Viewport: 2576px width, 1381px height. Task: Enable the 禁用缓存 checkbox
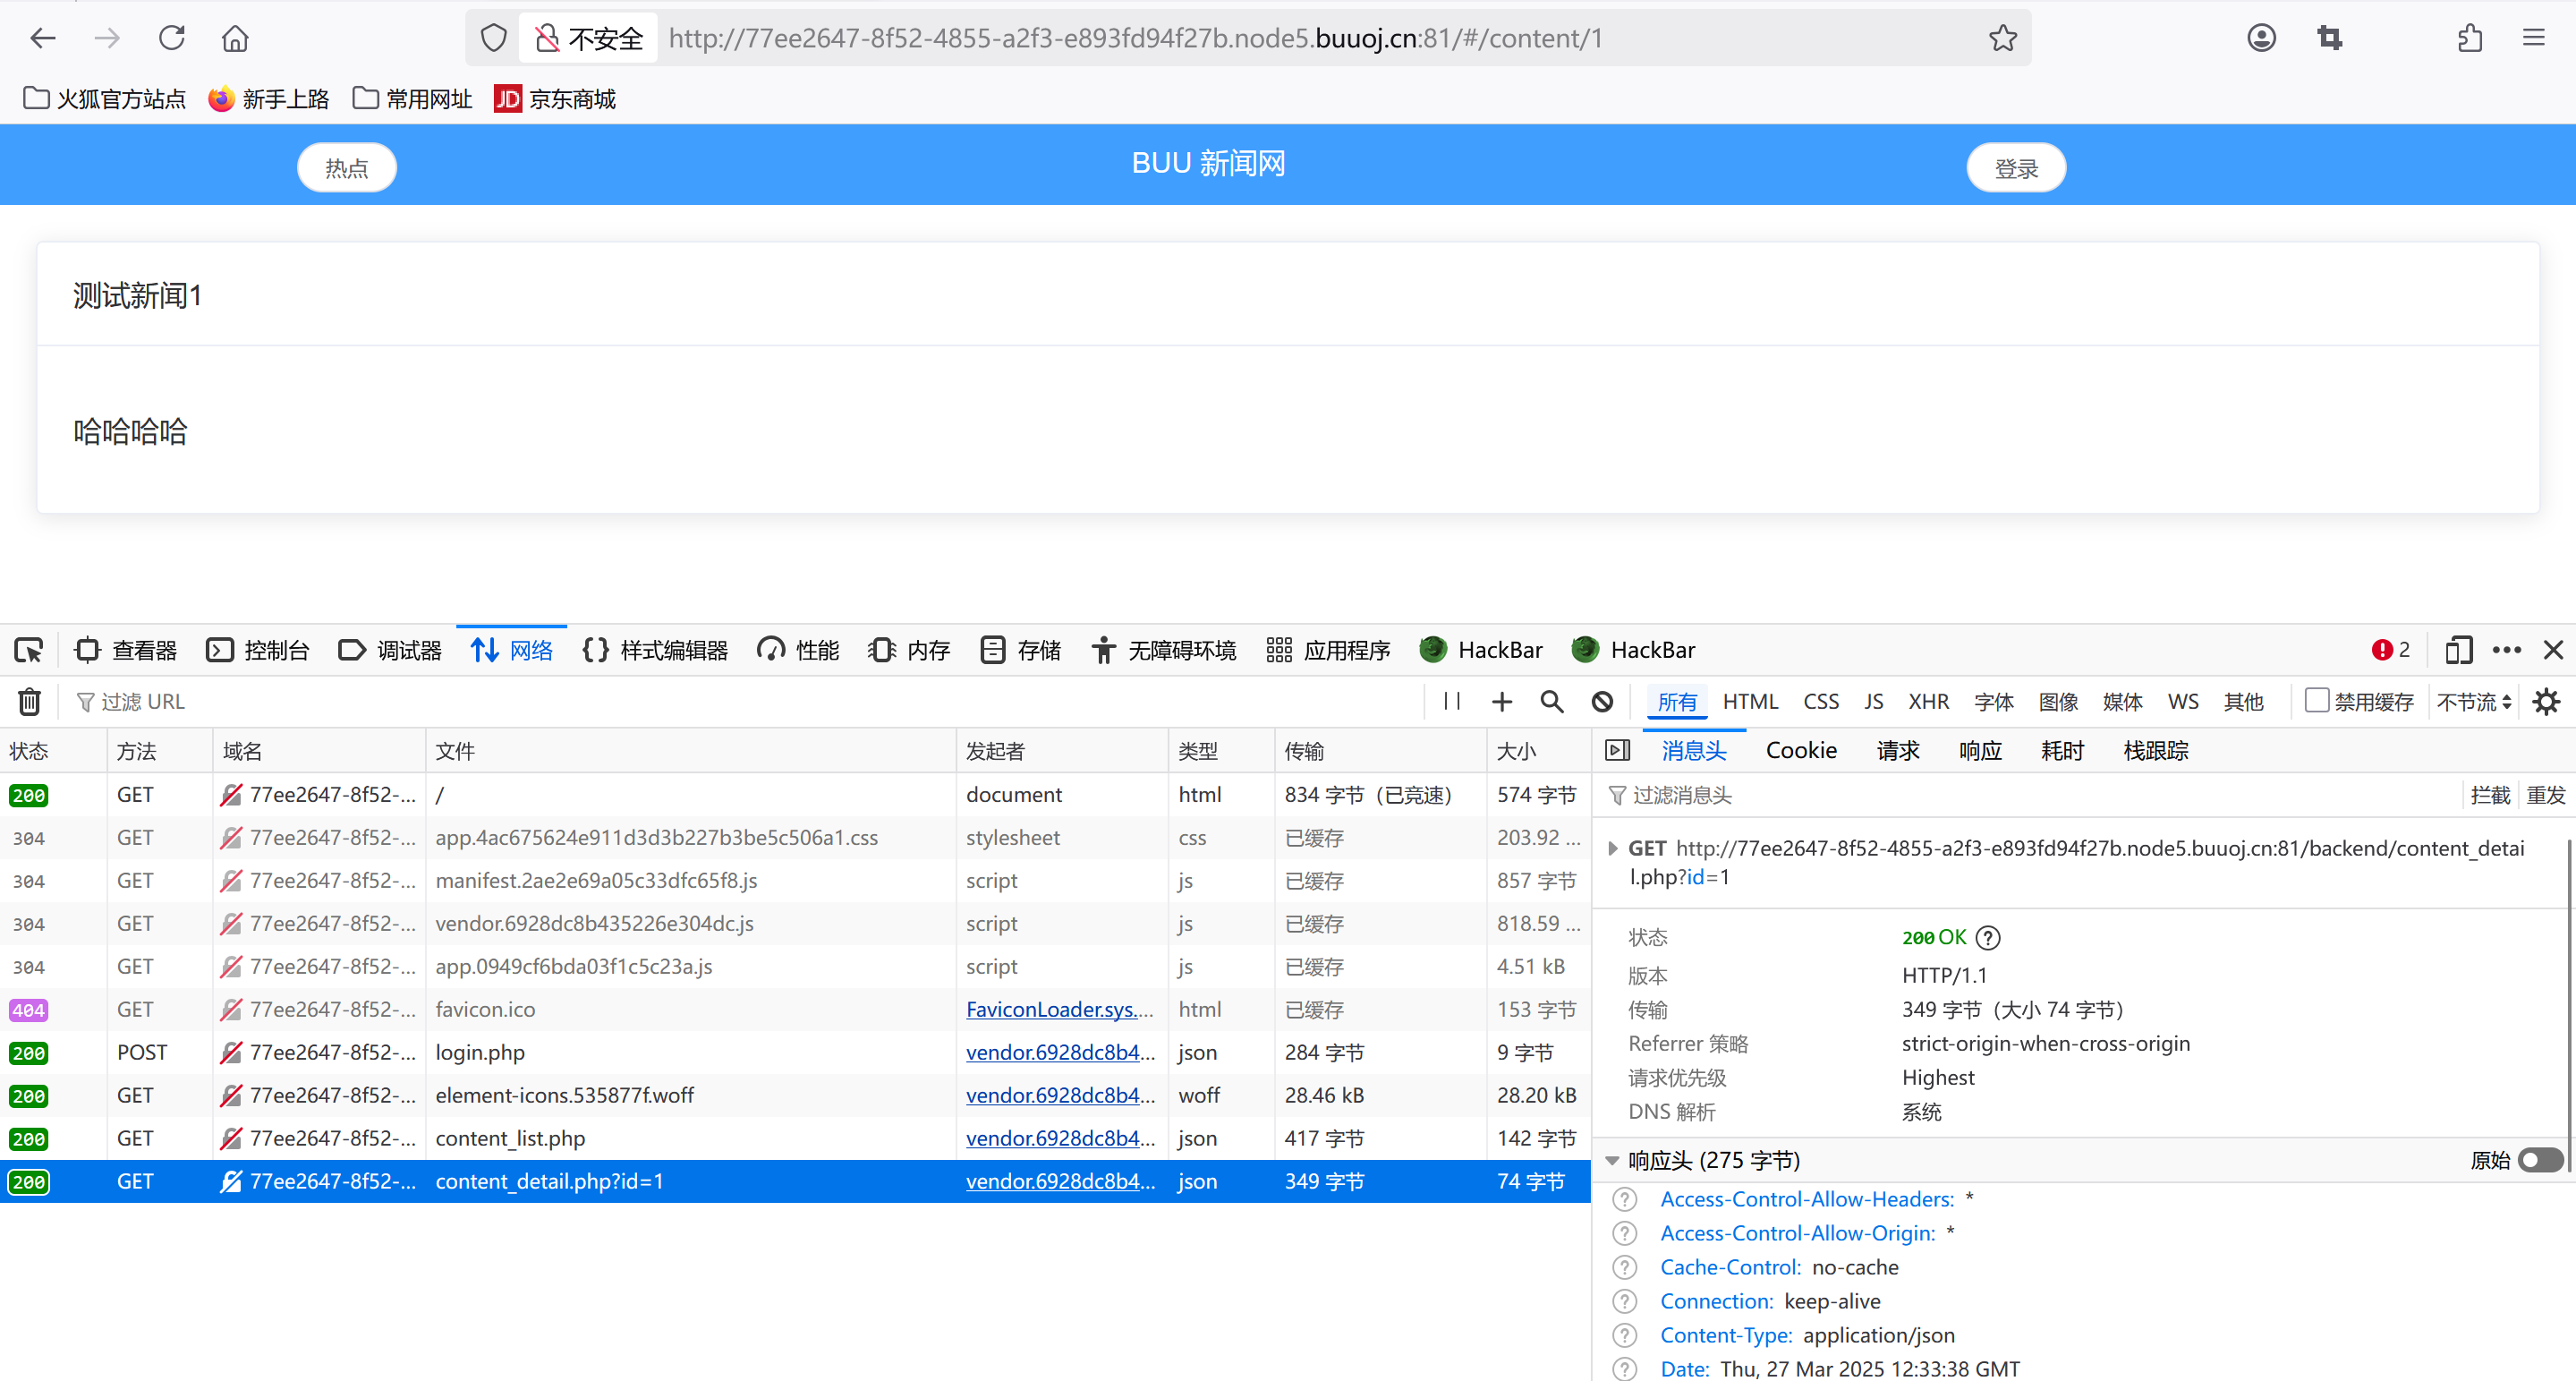coord(2316,701)
